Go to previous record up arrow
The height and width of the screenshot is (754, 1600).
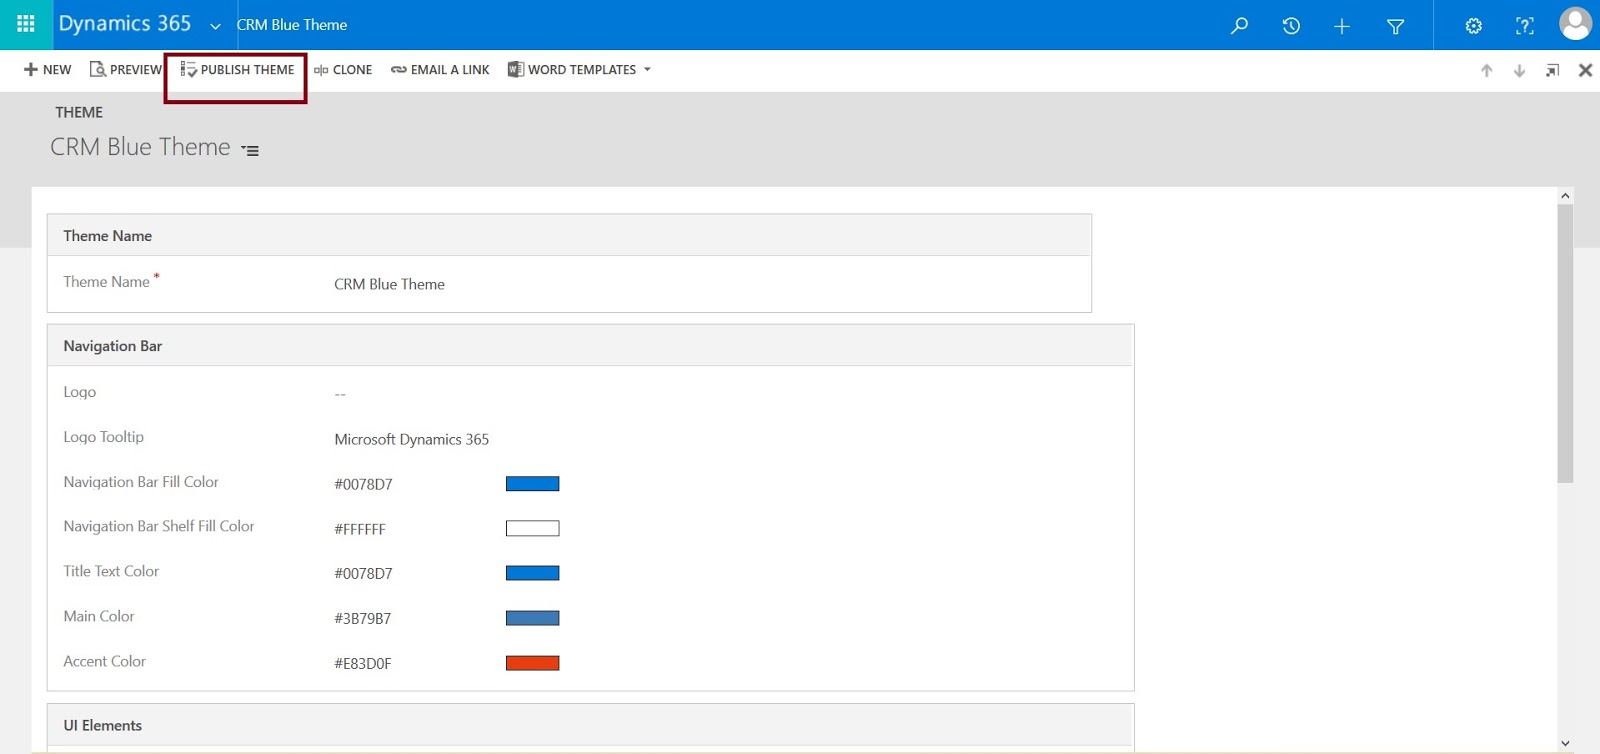(1487, 70)
